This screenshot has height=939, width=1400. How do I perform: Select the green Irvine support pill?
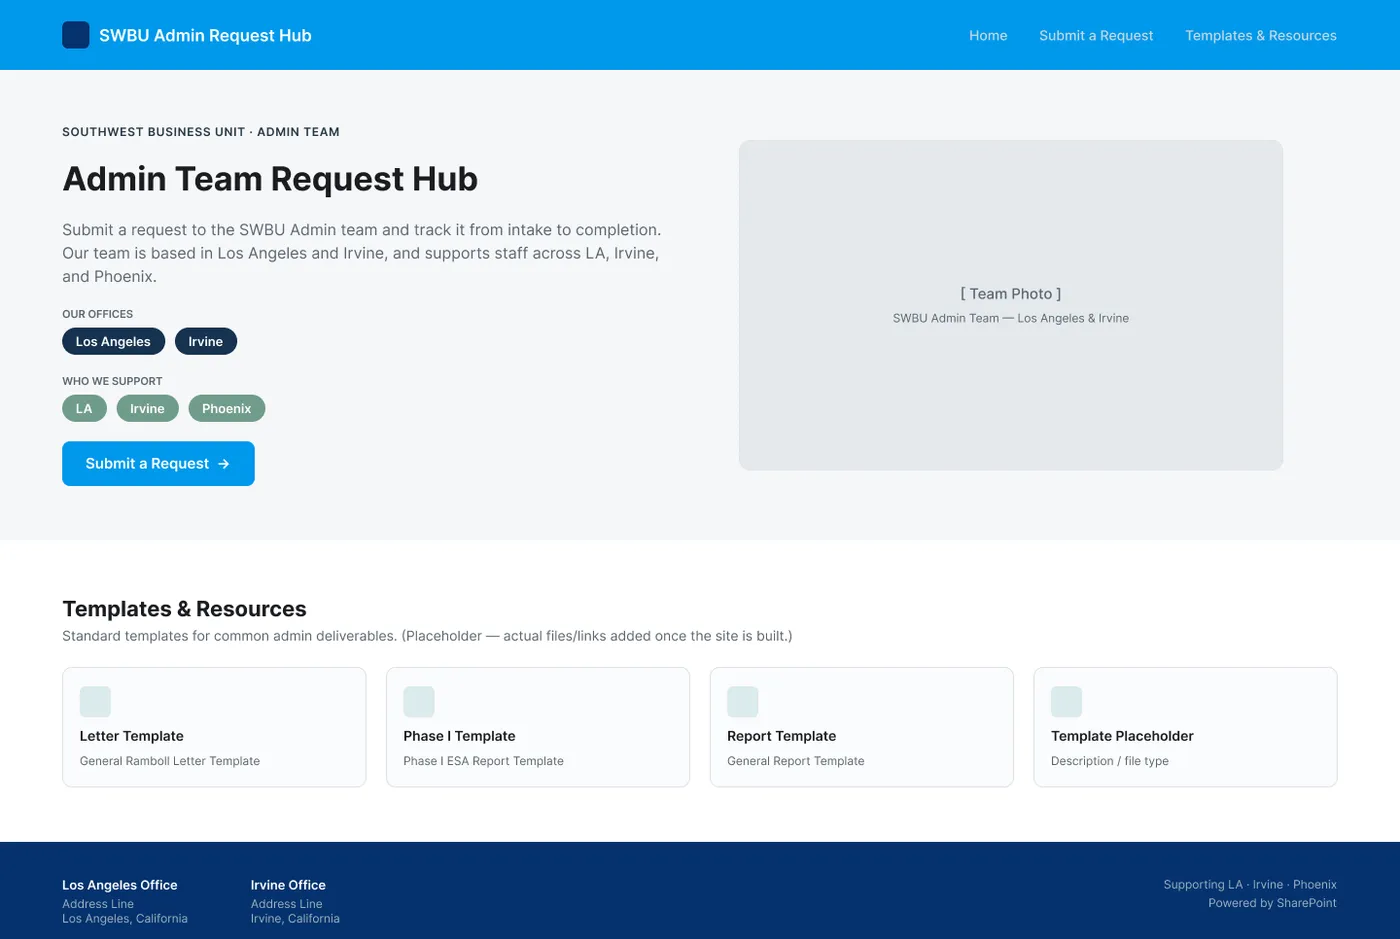tap(147, 408)
